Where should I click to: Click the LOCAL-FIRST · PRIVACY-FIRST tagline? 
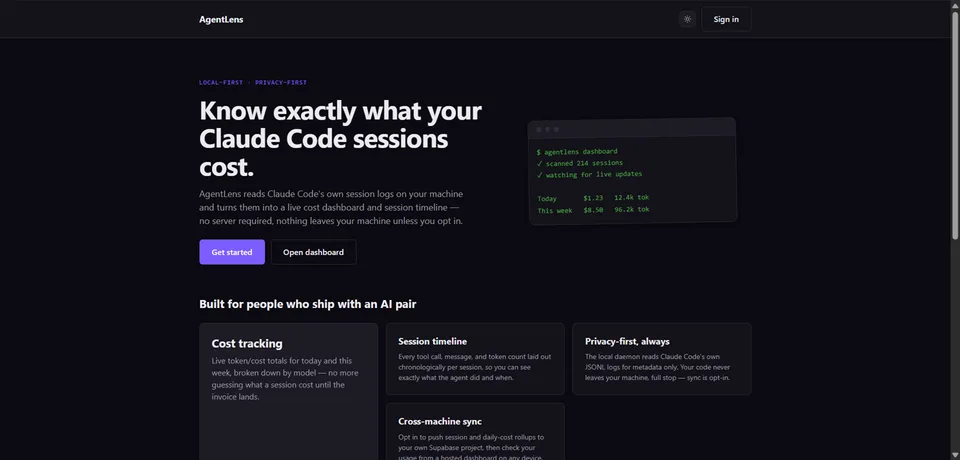[253, 82]
